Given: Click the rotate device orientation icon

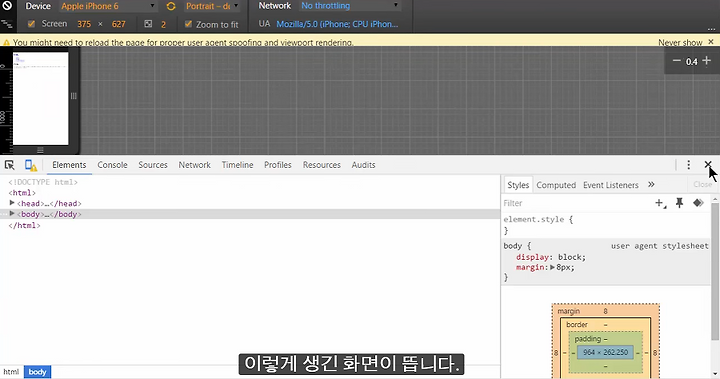Looking at the screenshot, I should [171, 6].
